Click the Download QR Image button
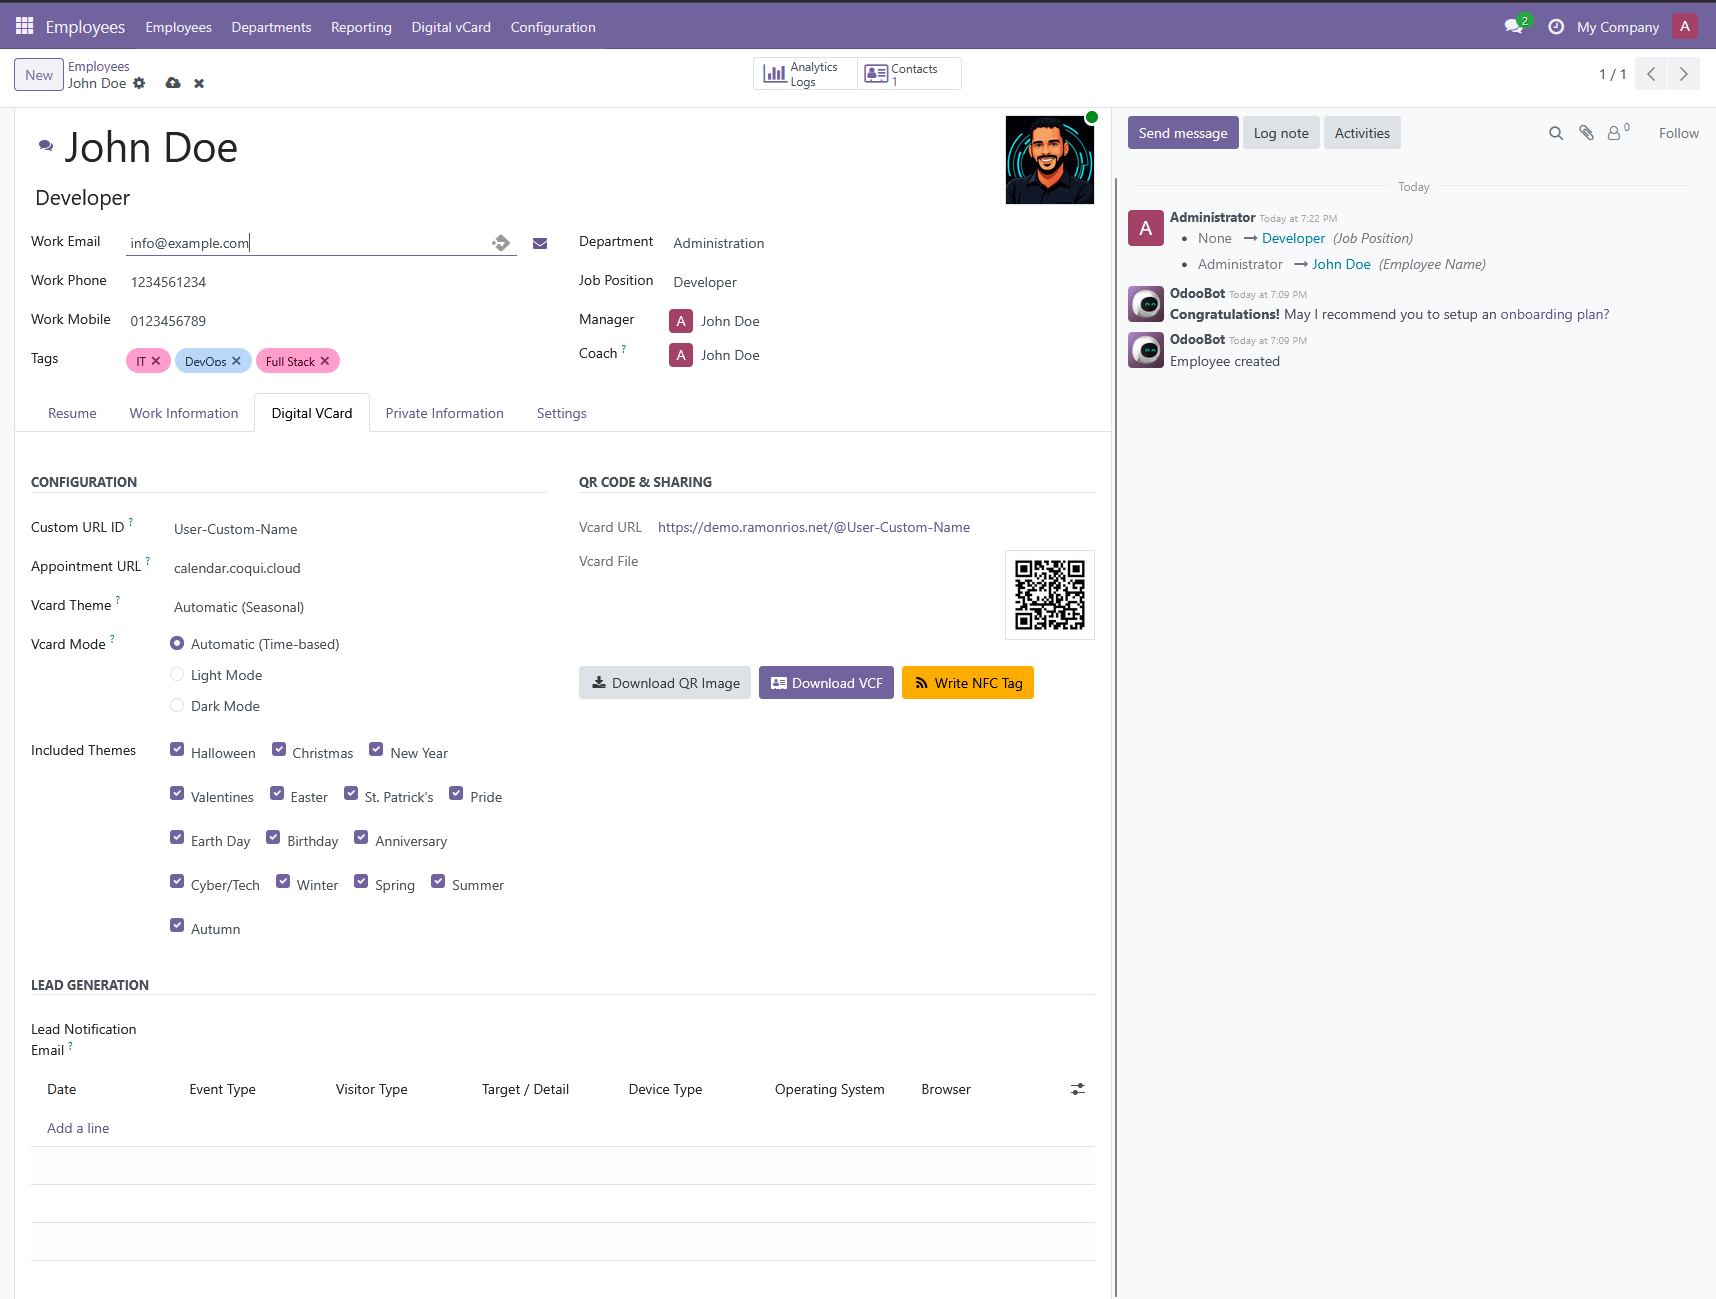Viewport: 1716px width, 1299px height. [x=665, y=683]
